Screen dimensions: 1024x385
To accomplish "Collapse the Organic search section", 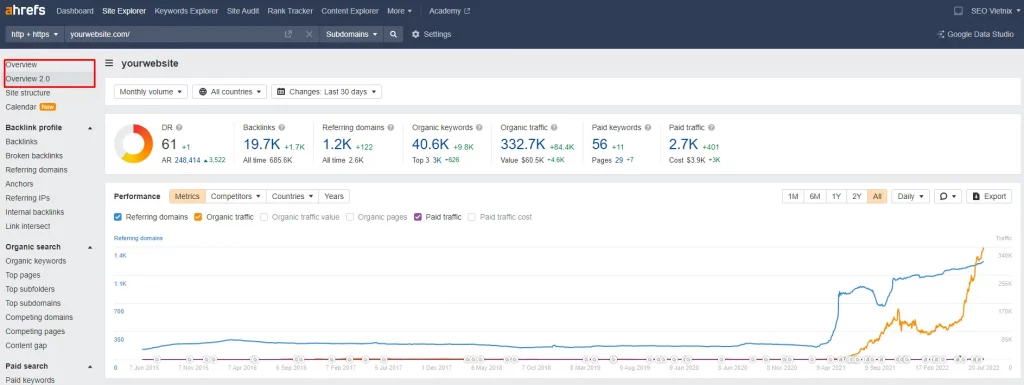I will coord(90,247).
